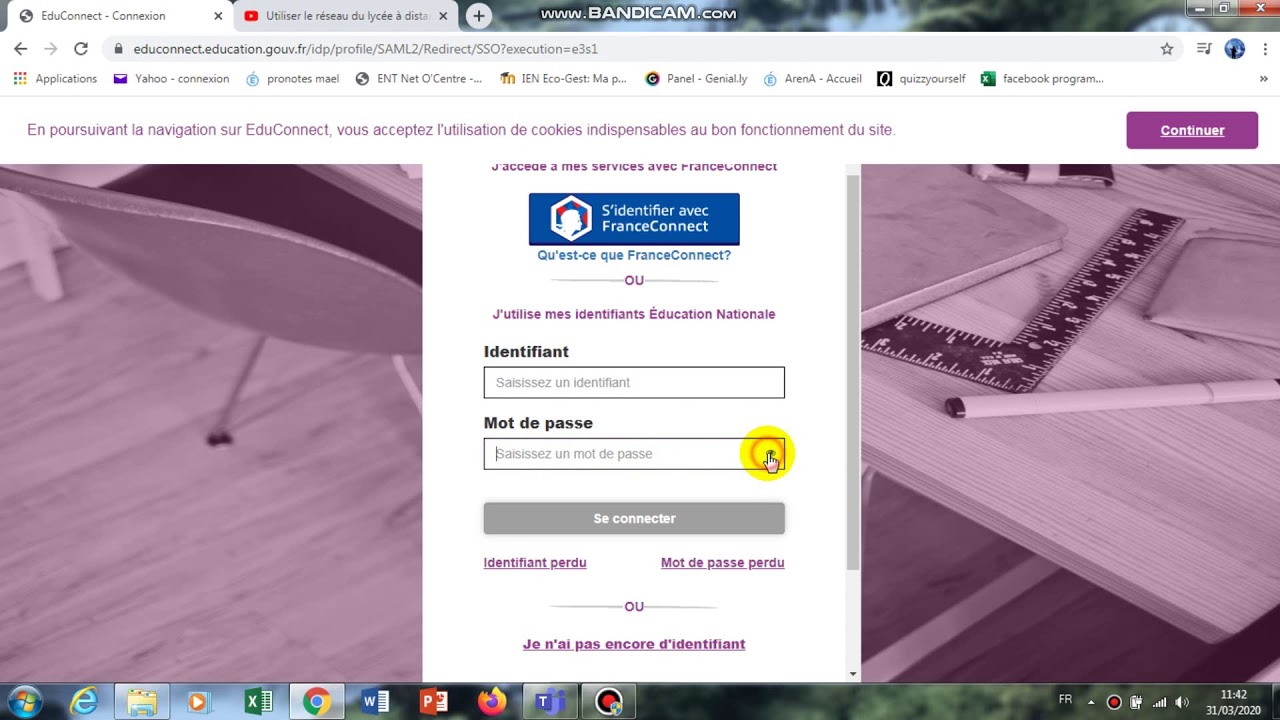The width and height of the screenshot is (1280, 720).
Task: Open the Windows Start menu
Action: pos(25,702)
